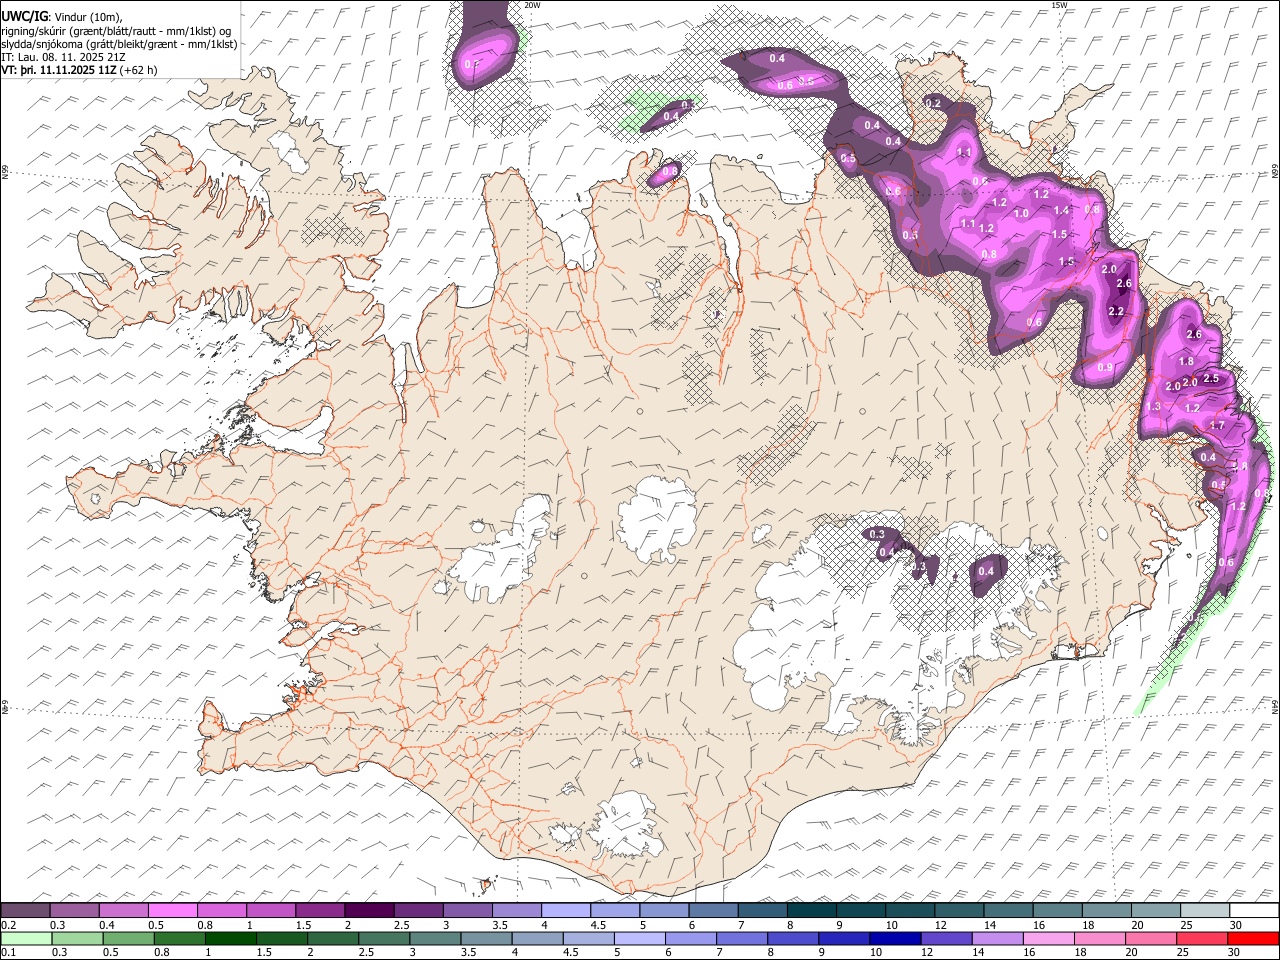Click the 0.3 swatch in the green rain legend
The image size is (1280, 960).
click(77, 938)
